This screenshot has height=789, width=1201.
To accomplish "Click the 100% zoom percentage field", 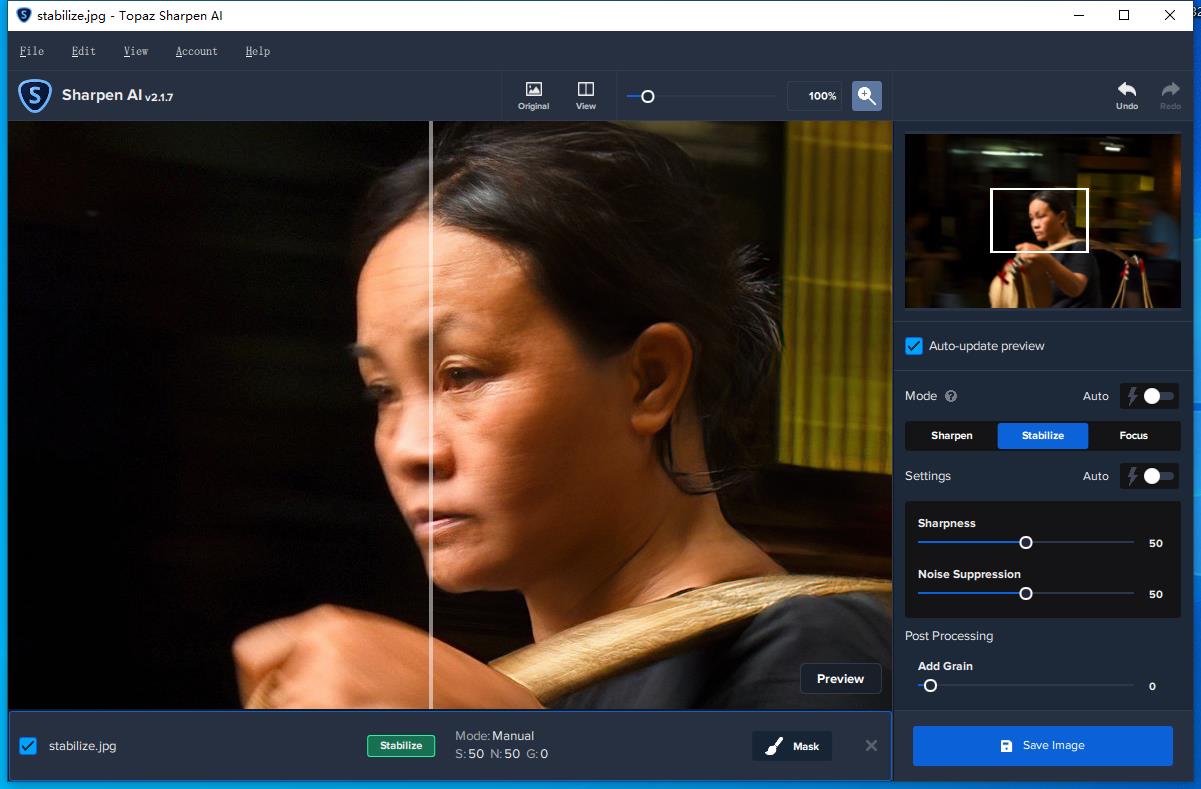I will click(x=815, y=96).
